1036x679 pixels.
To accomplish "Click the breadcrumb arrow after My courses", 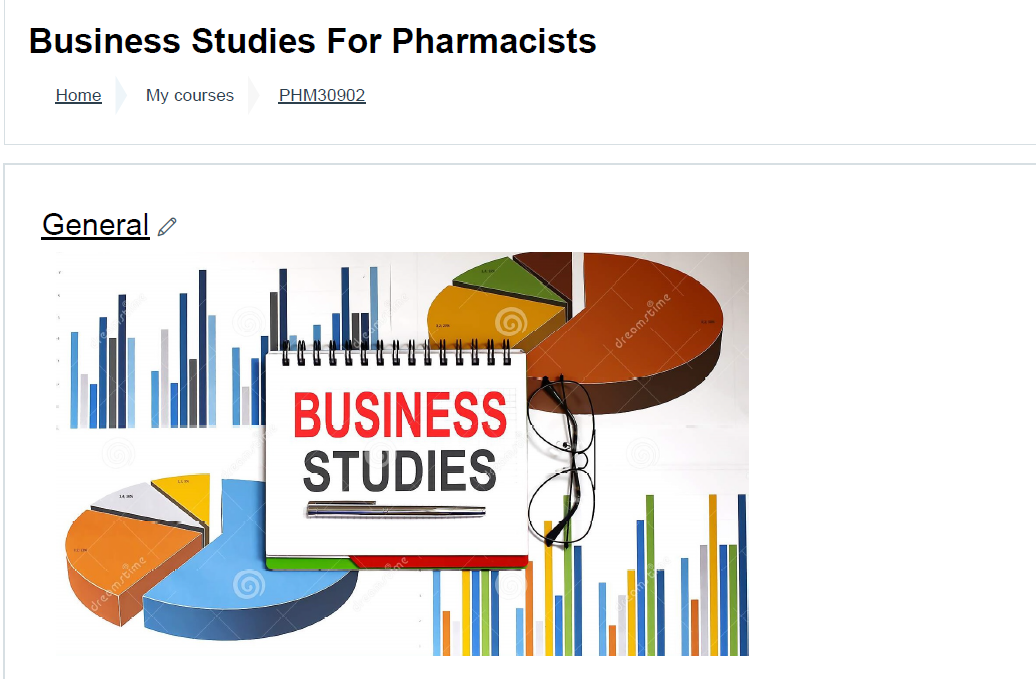I will coord(254,95).
